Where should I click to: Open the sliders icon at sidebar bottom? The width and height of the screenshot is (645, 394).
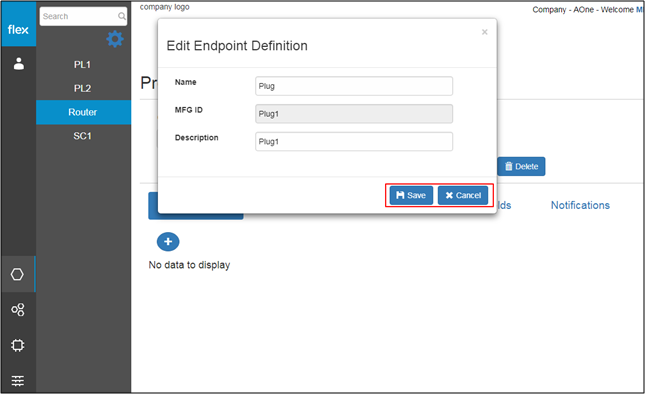click(18, 380)
